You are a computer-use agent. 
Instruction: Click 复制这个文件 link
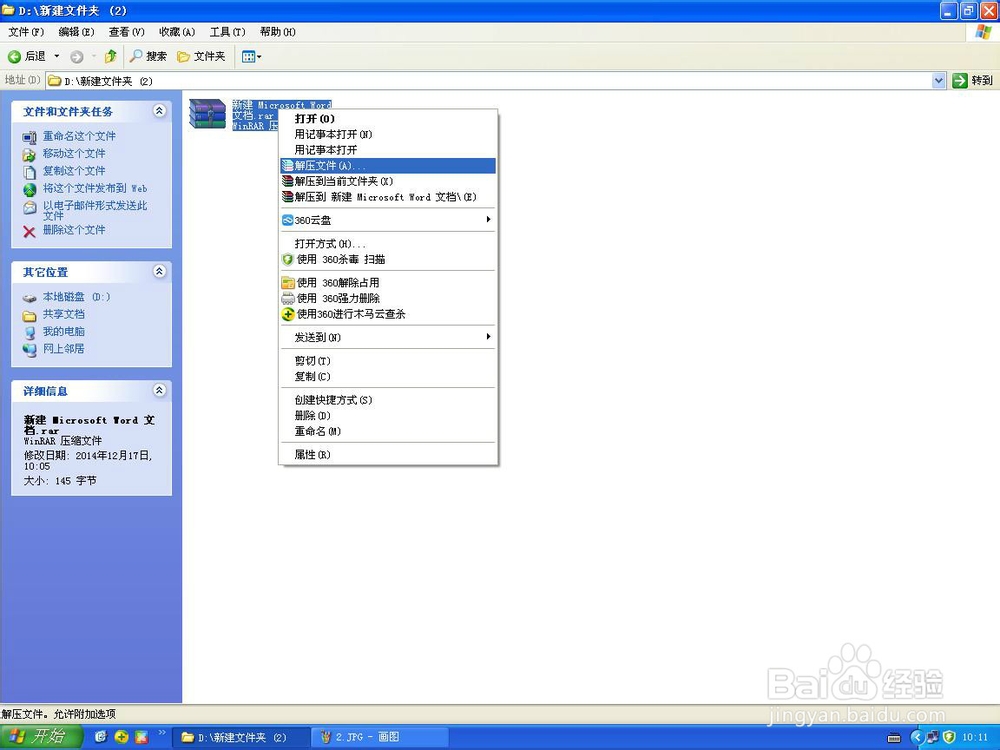74,170
